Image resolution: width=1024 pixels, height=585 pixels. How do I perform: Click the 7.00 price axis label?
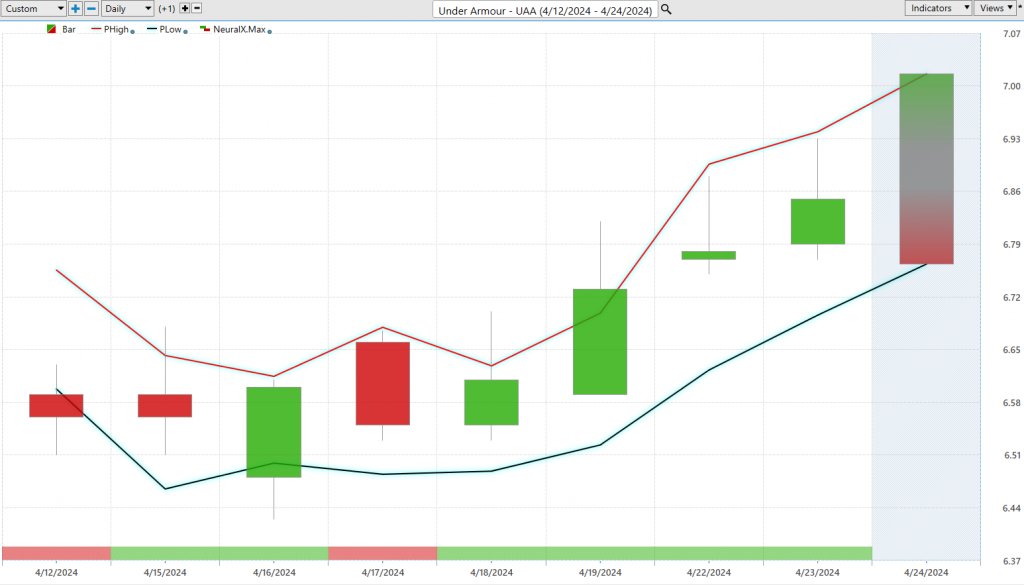point(1012,86)
